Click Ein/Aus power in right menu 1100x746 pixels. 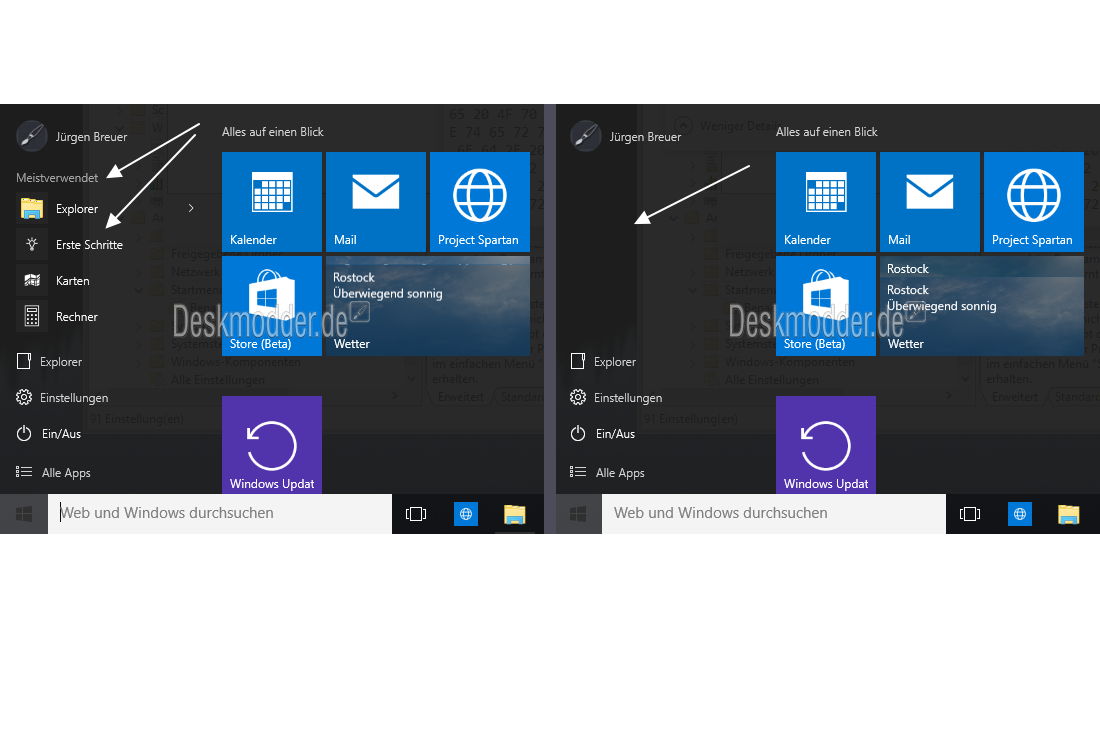[603, 434]
